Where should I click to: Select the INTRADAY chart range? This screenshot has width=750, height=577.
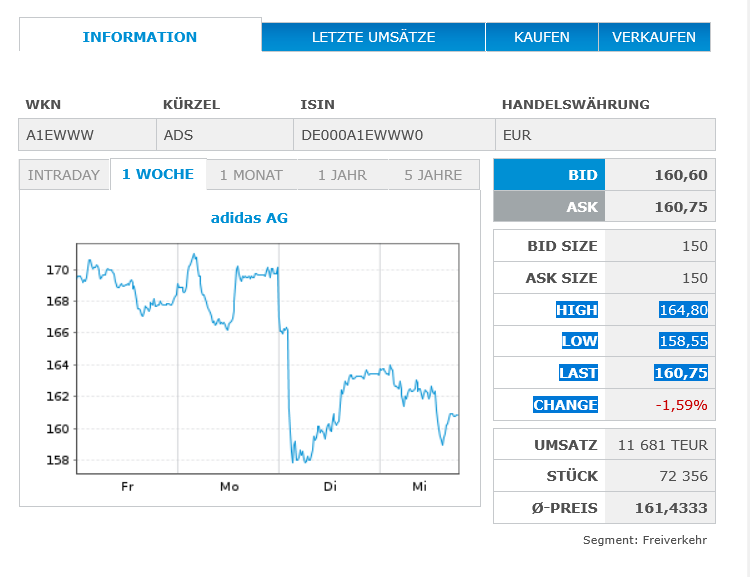click(x=64, y=175)
